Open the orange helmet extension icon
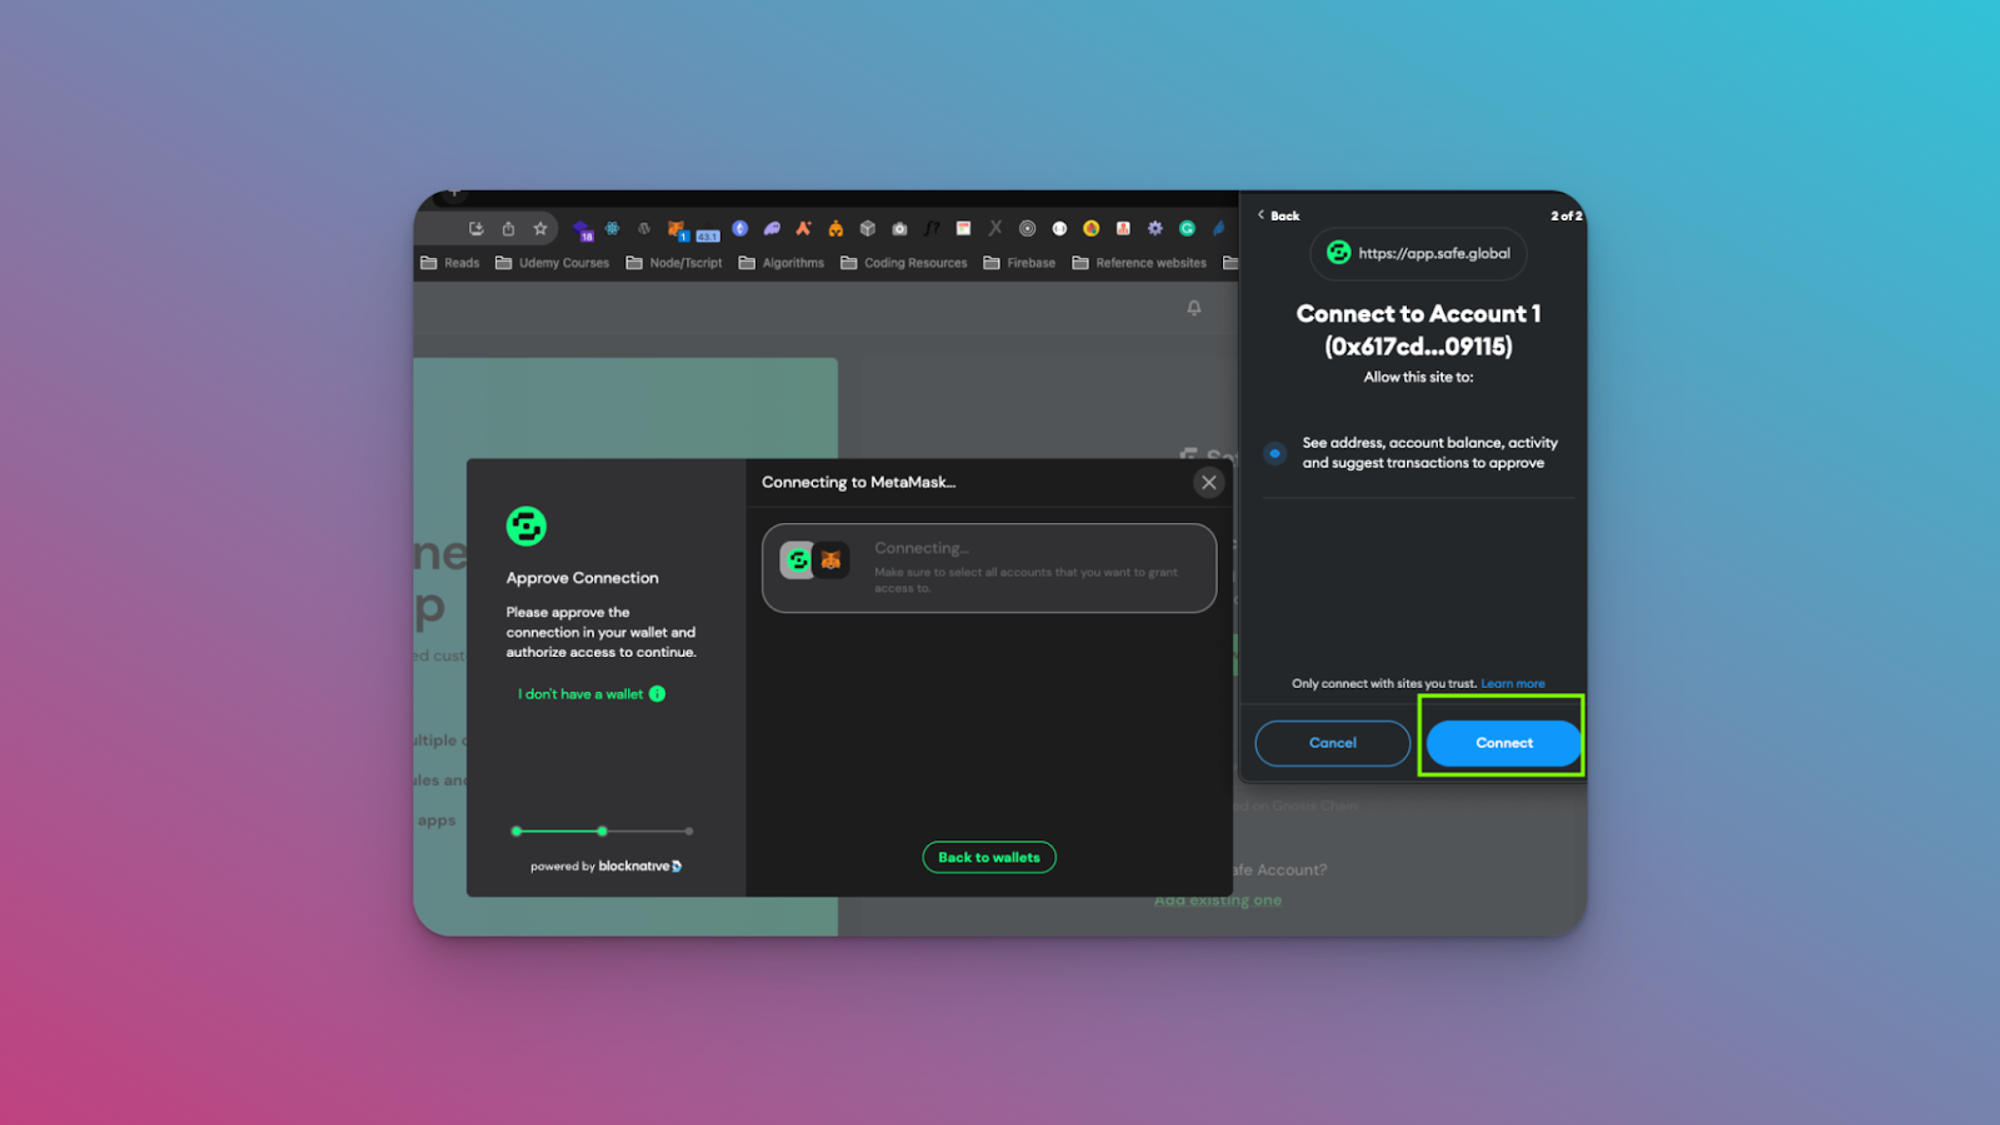 (836, 229)
